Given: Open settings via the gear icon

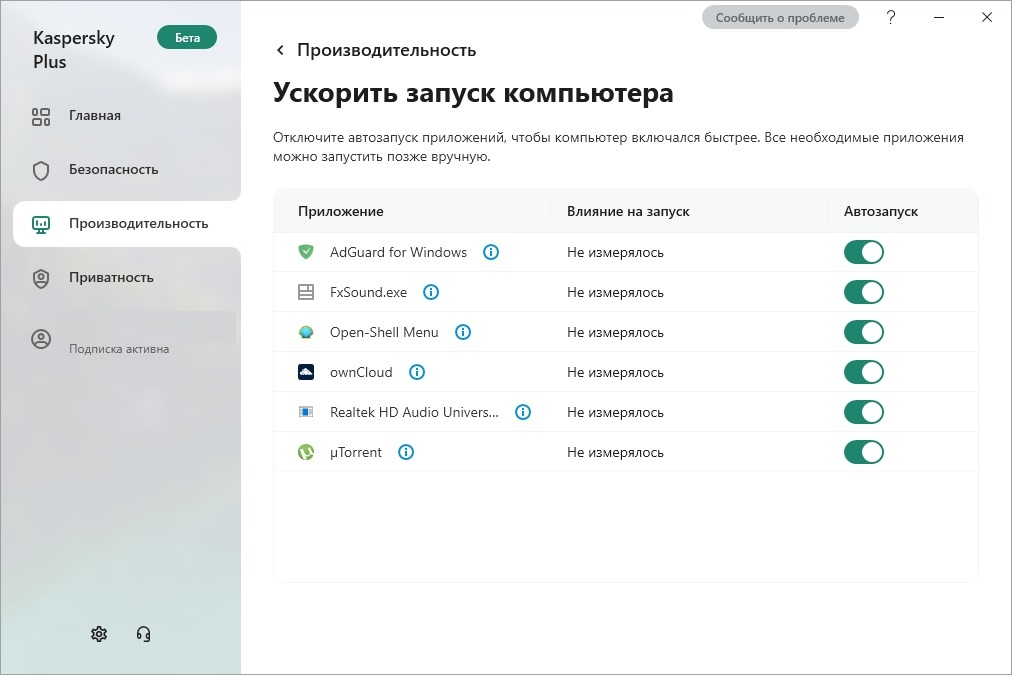Looking at the screenshot, I should (x=99, y=634).
